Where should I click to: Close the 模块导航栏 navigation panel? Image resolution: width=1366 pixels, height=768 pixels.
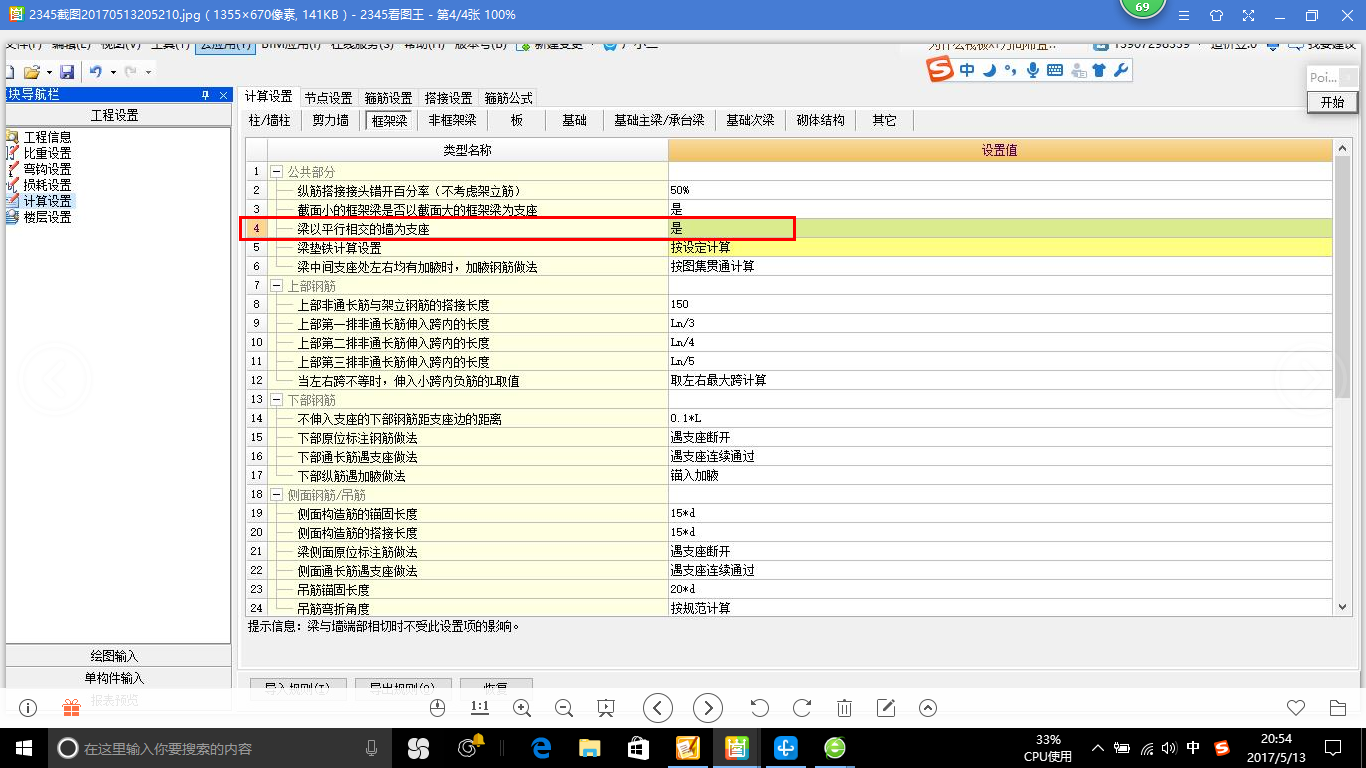coord(222,95)
